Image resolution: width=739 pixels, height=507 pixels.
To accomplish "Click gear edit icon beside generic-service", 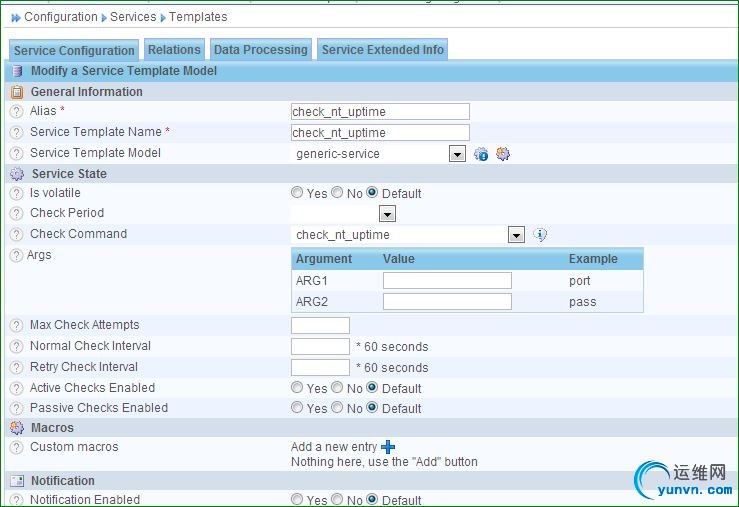I will click(503, 154).
